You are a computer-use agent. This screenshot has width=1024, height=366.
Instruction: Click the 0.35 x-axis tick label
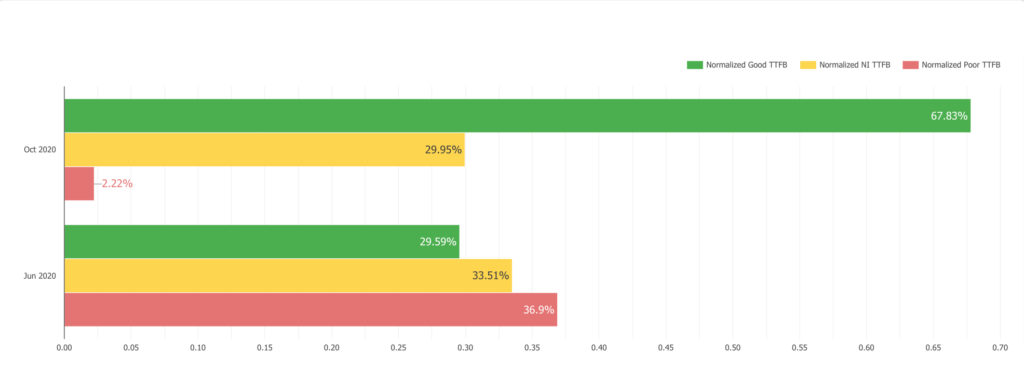tap(532, 347)
